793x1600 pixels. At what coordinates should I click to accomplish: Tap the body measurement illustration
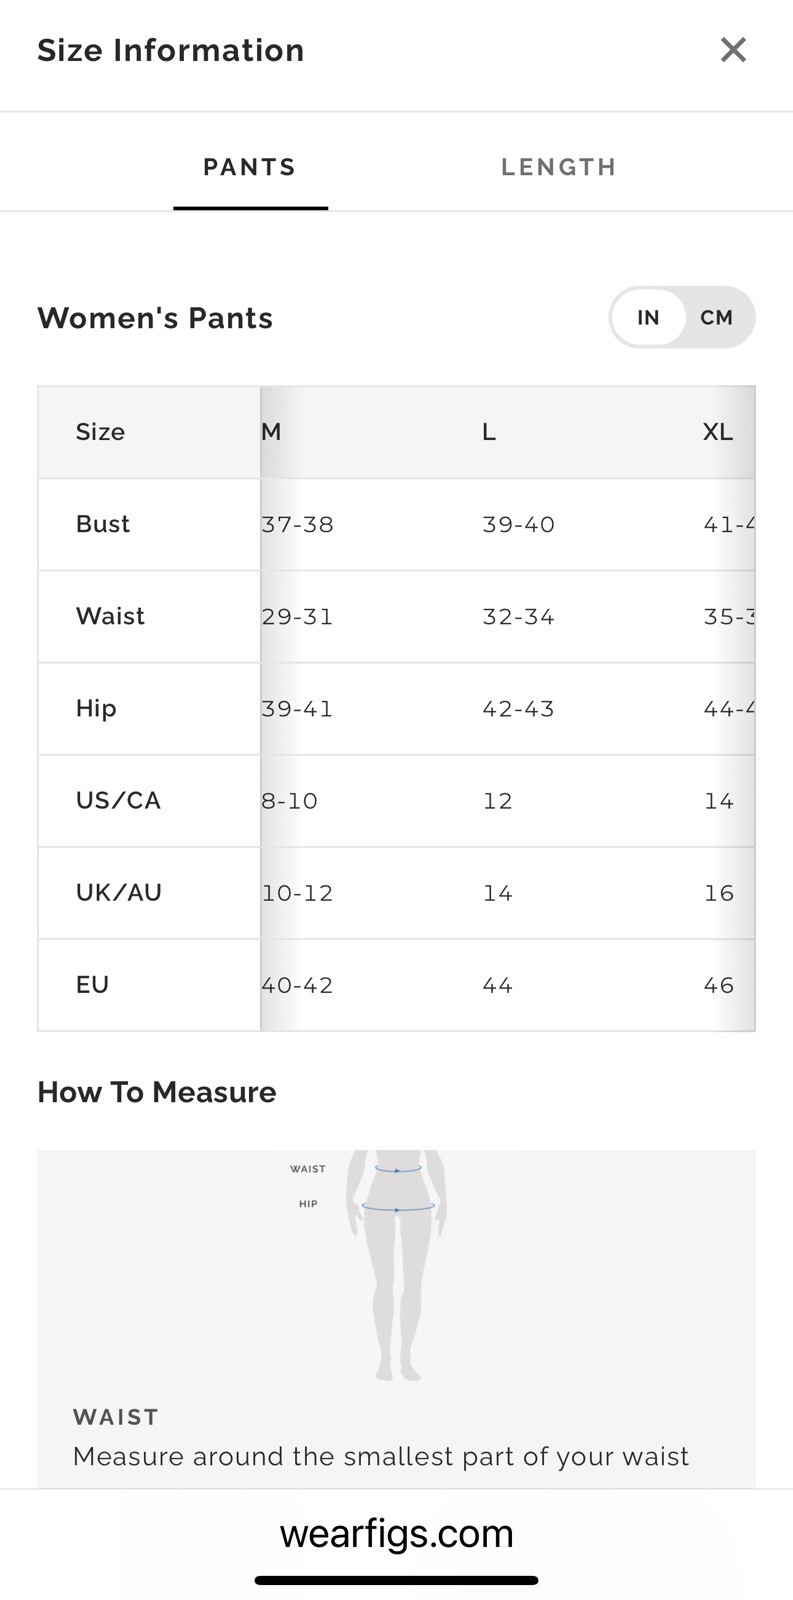pos(396,1266)
